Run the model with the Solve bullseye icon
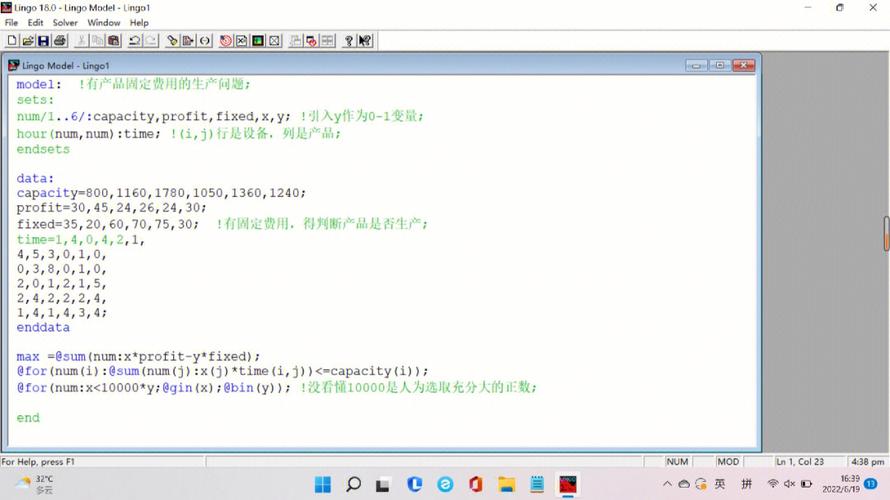The image size is (890, 500). coord(226,41)
